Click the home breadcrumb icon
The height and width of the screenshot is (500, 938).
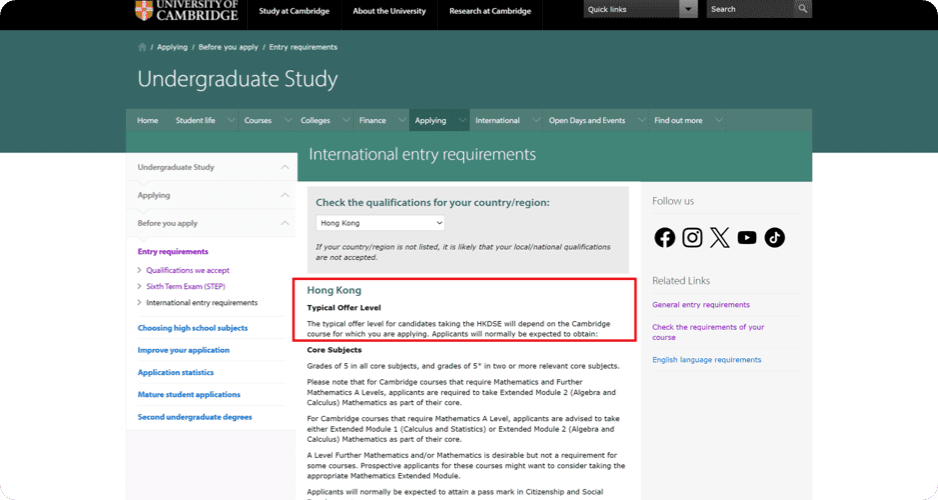142,47
